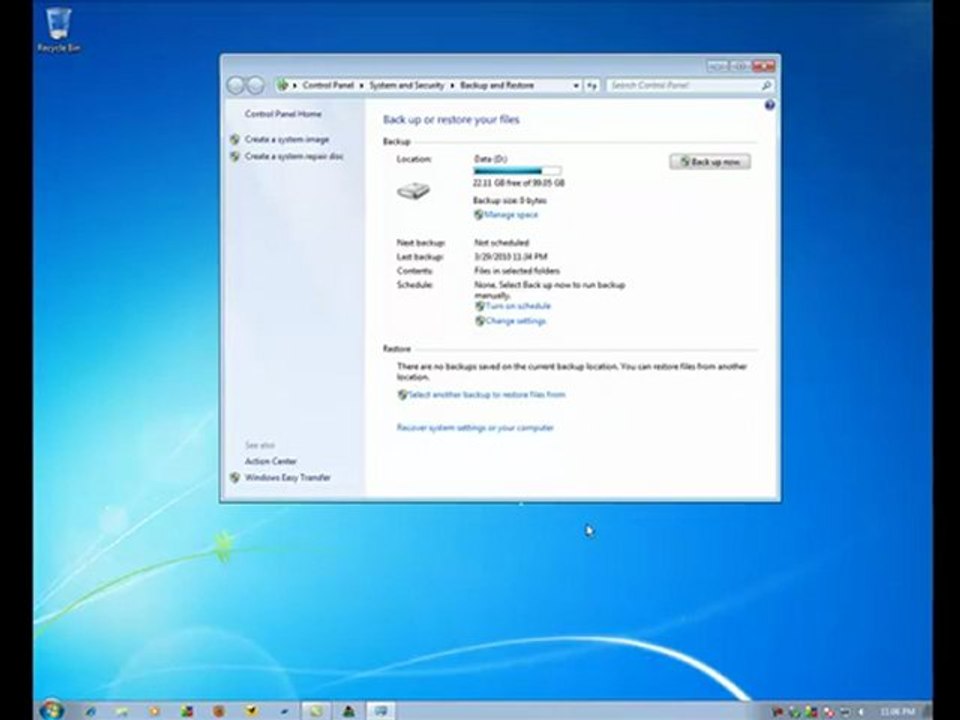Go to Control Panel Home

283,114
